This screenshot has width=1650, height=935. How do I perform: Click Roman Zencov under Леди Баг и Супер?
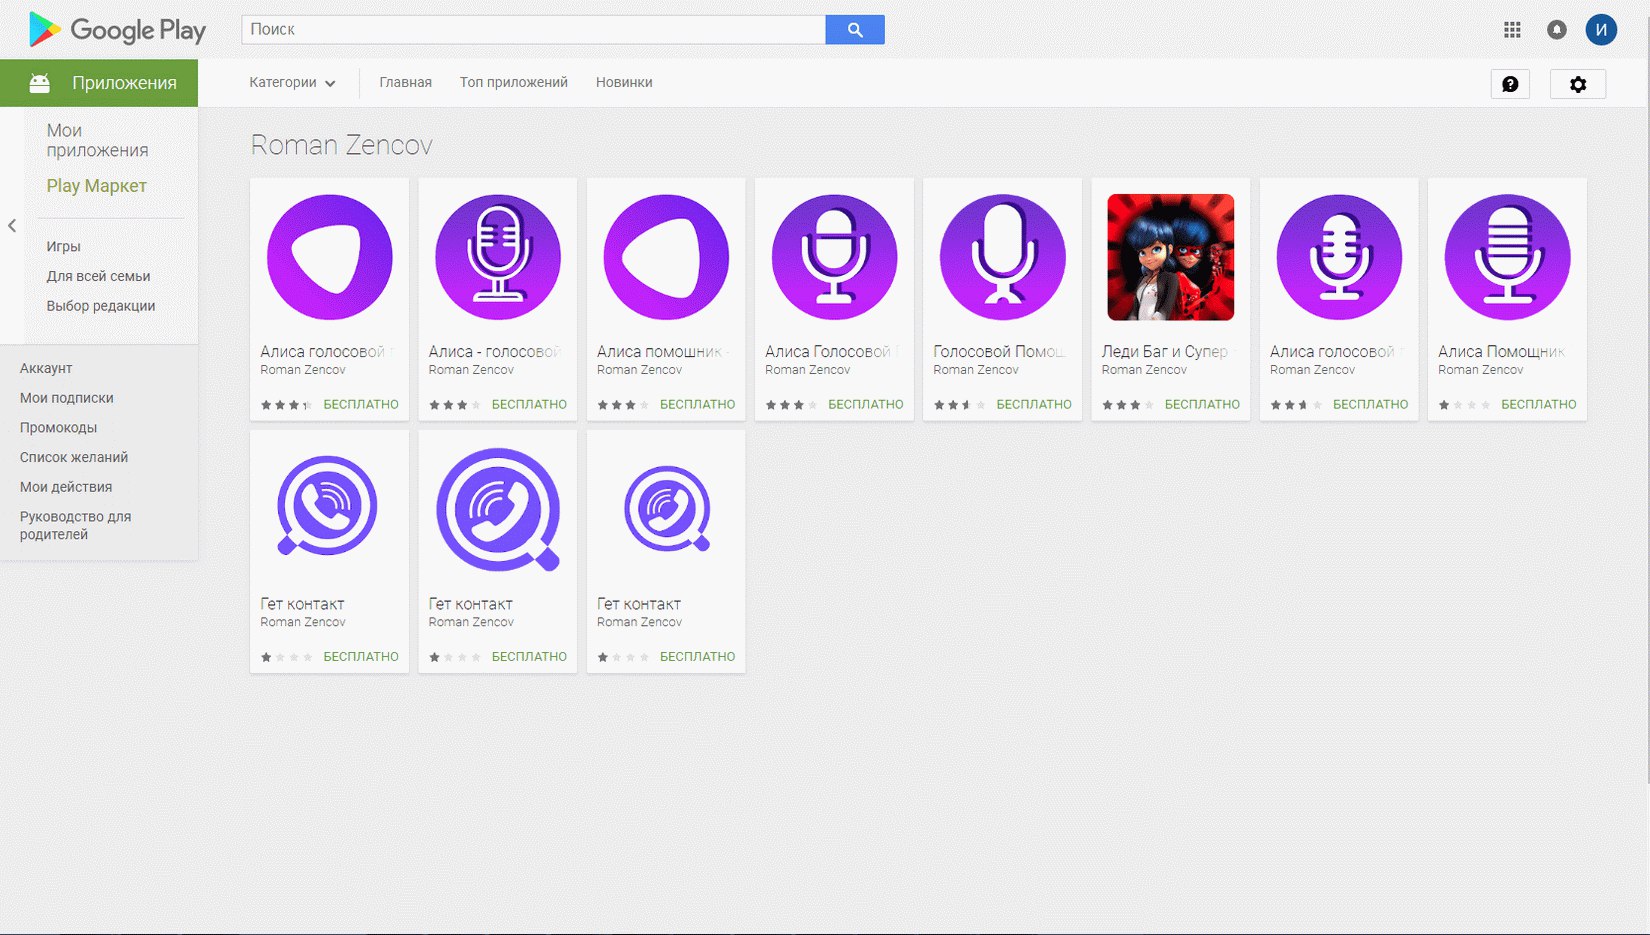1144,370
